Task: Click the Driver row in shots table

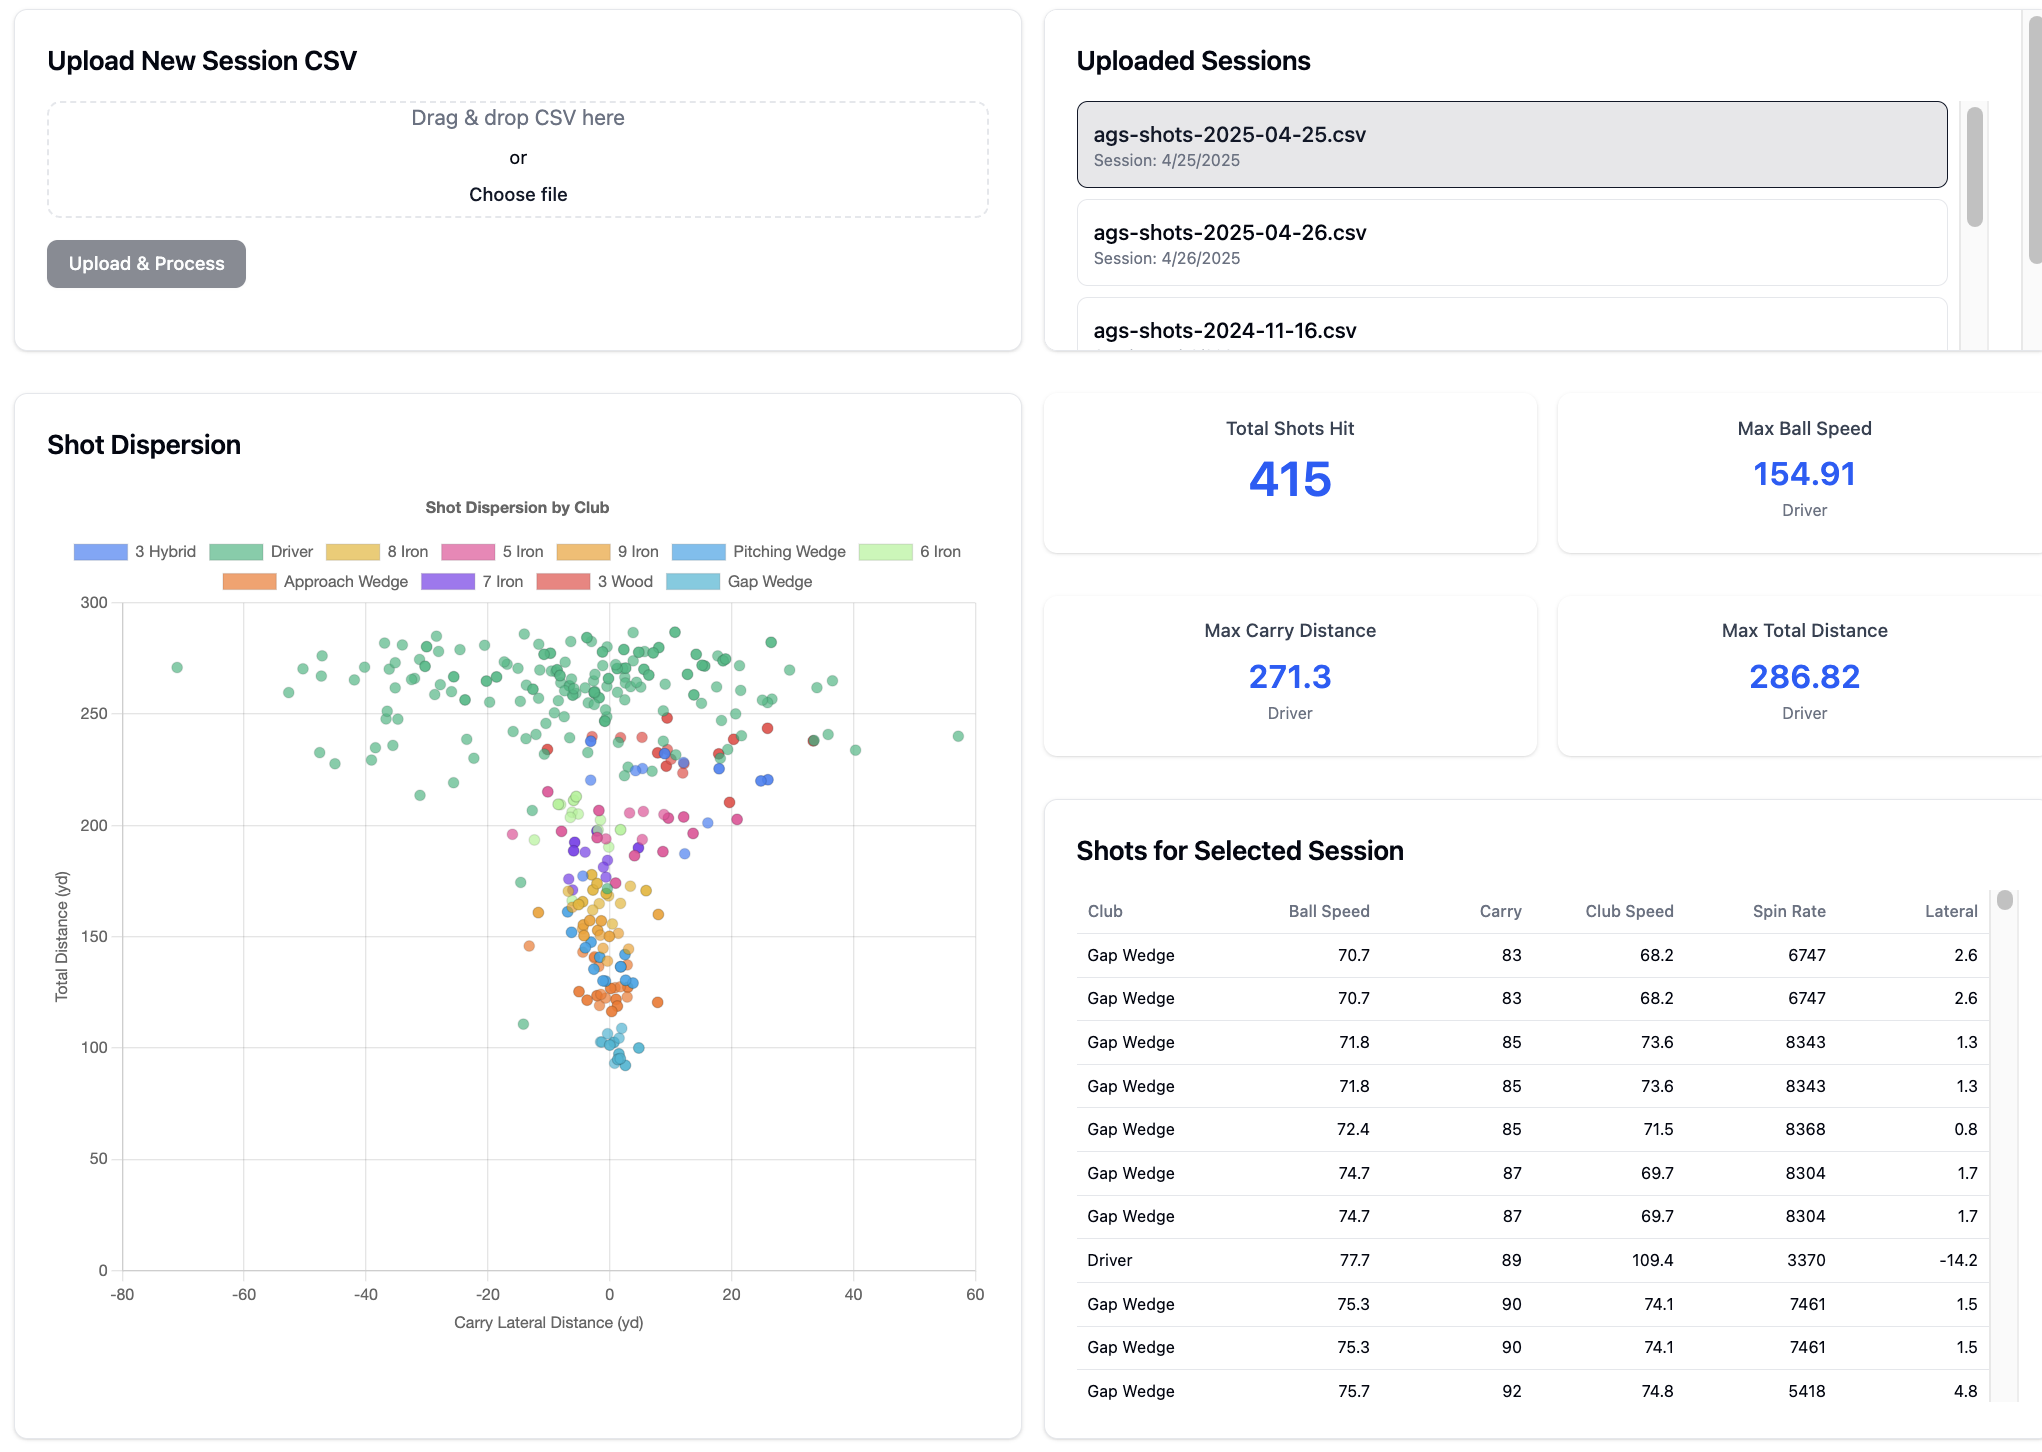Action: tap(1533, 1260)
